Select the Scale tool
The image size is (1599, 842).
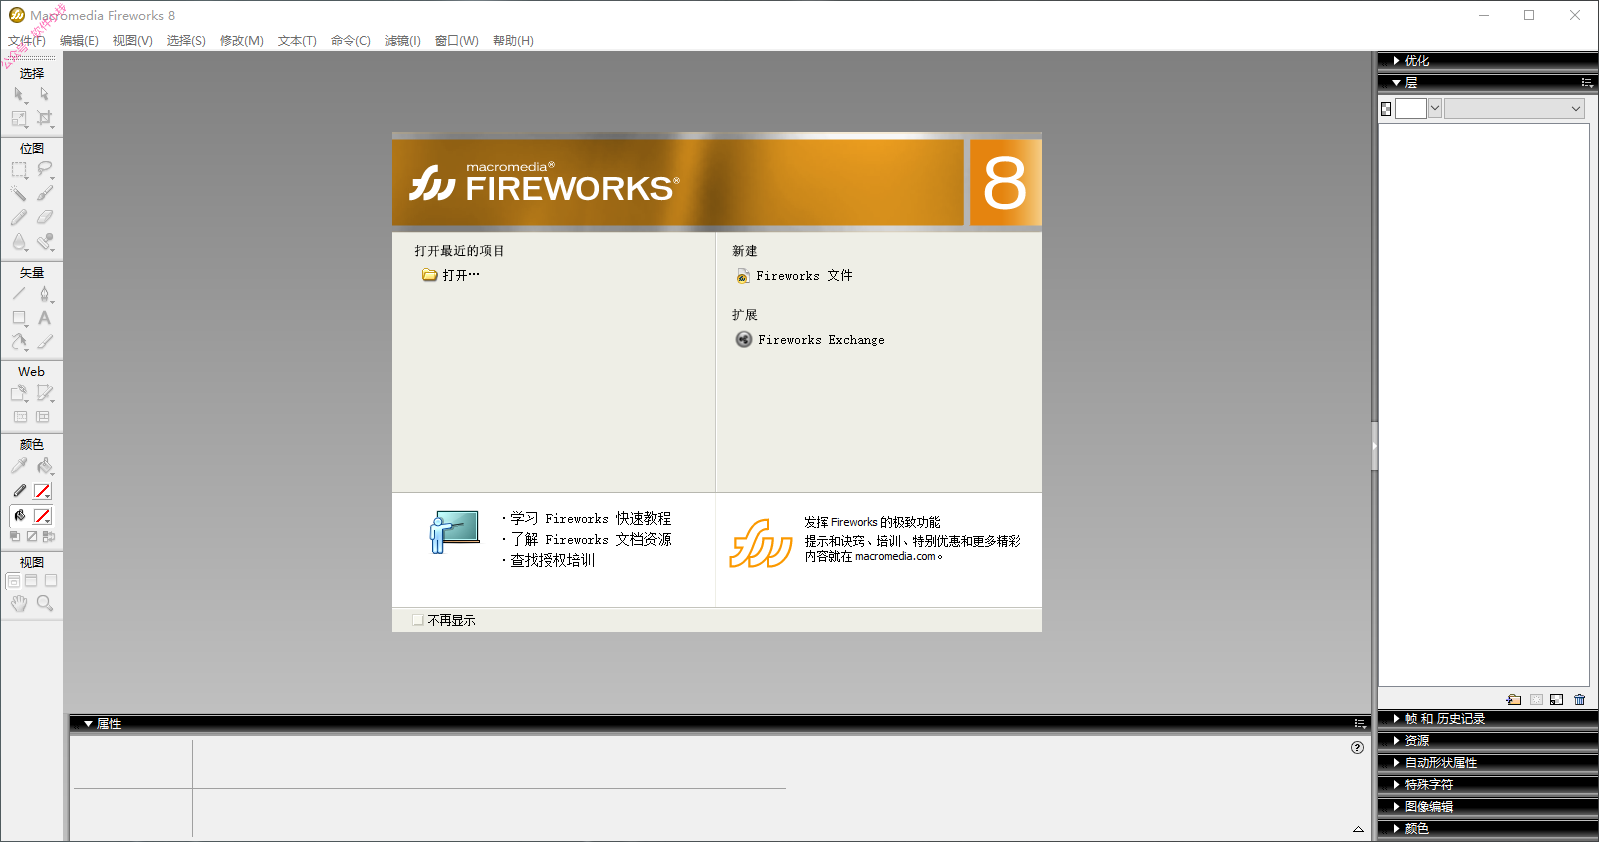click(19, 118)
